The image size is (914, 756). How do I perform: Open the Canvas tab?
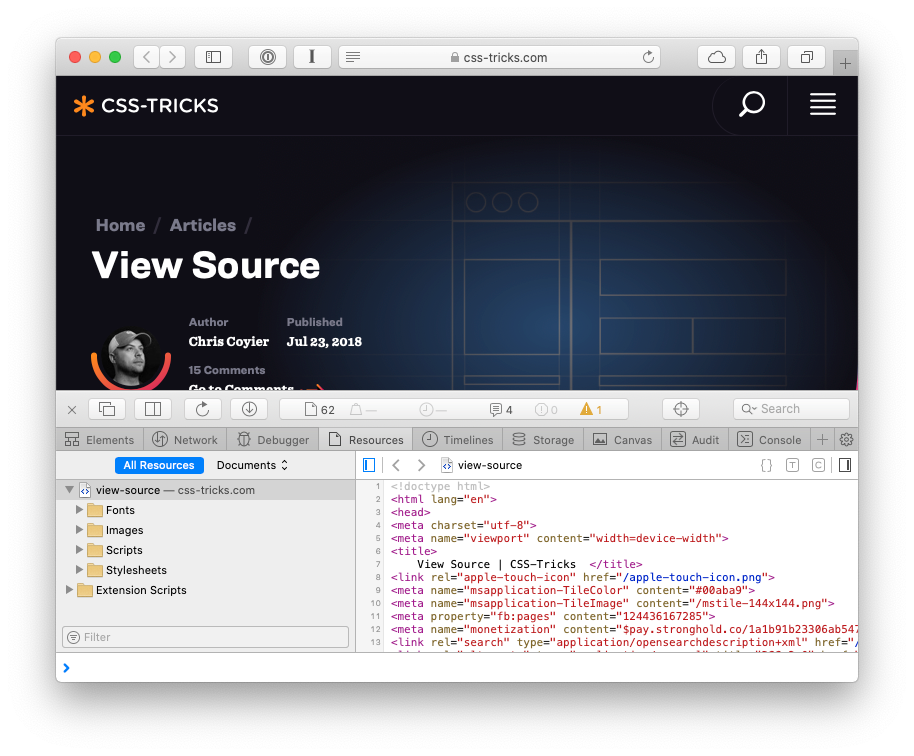point(623,439)
